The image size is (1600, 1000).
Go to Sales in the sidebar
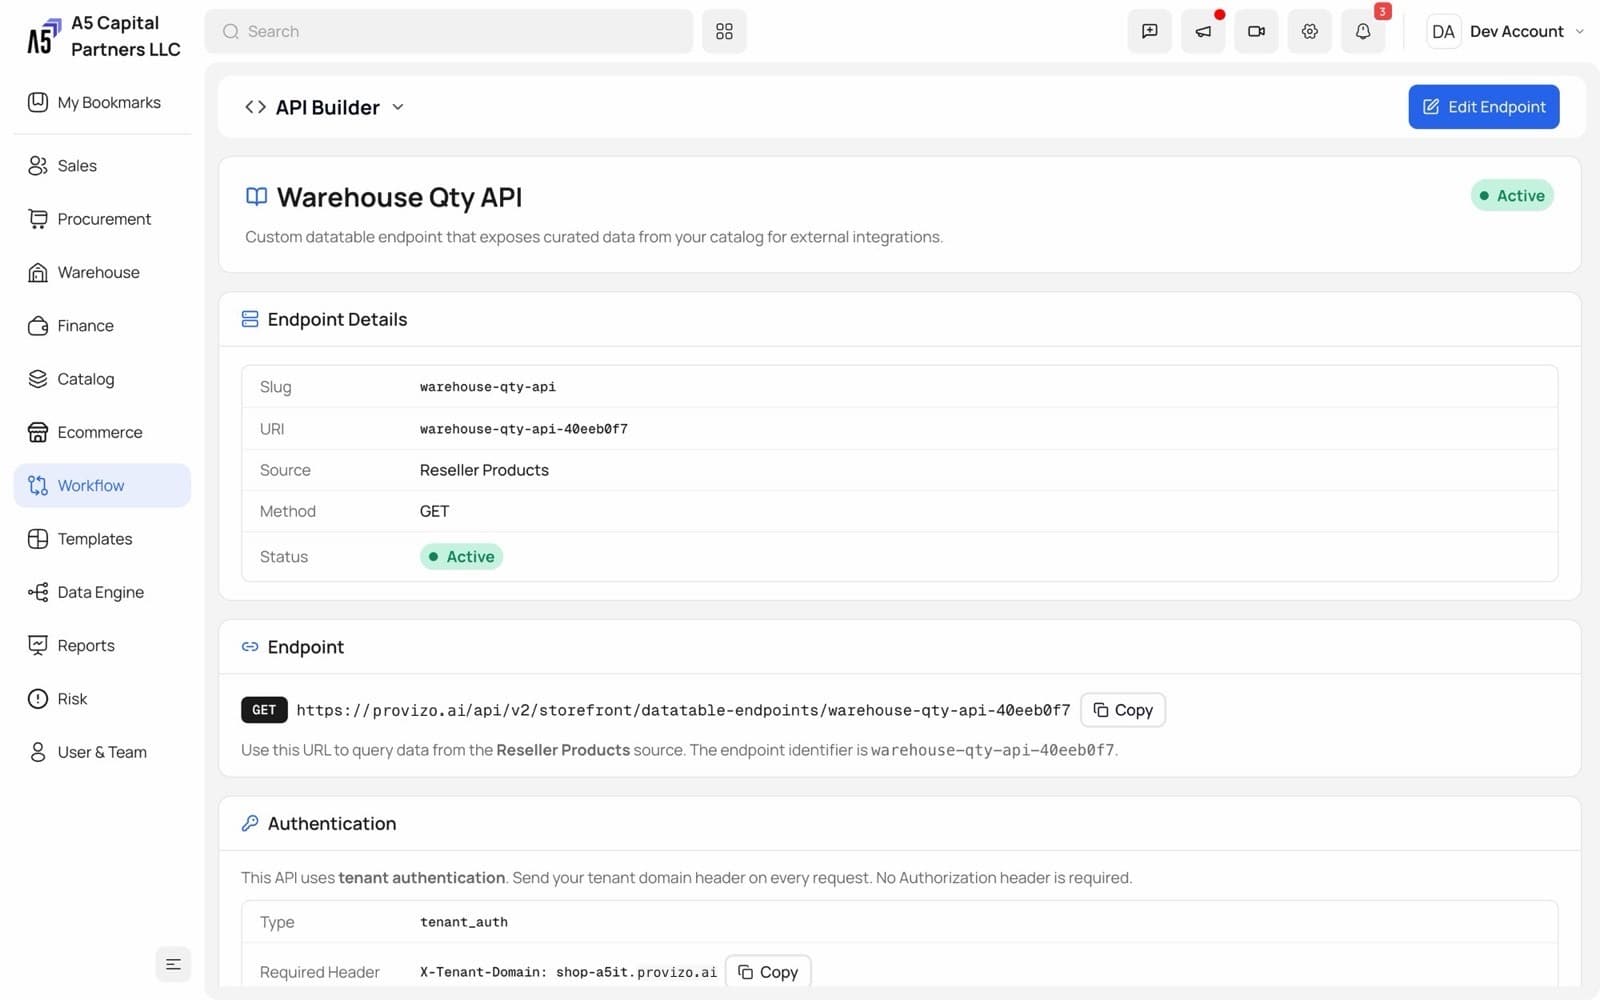[102, 165]
